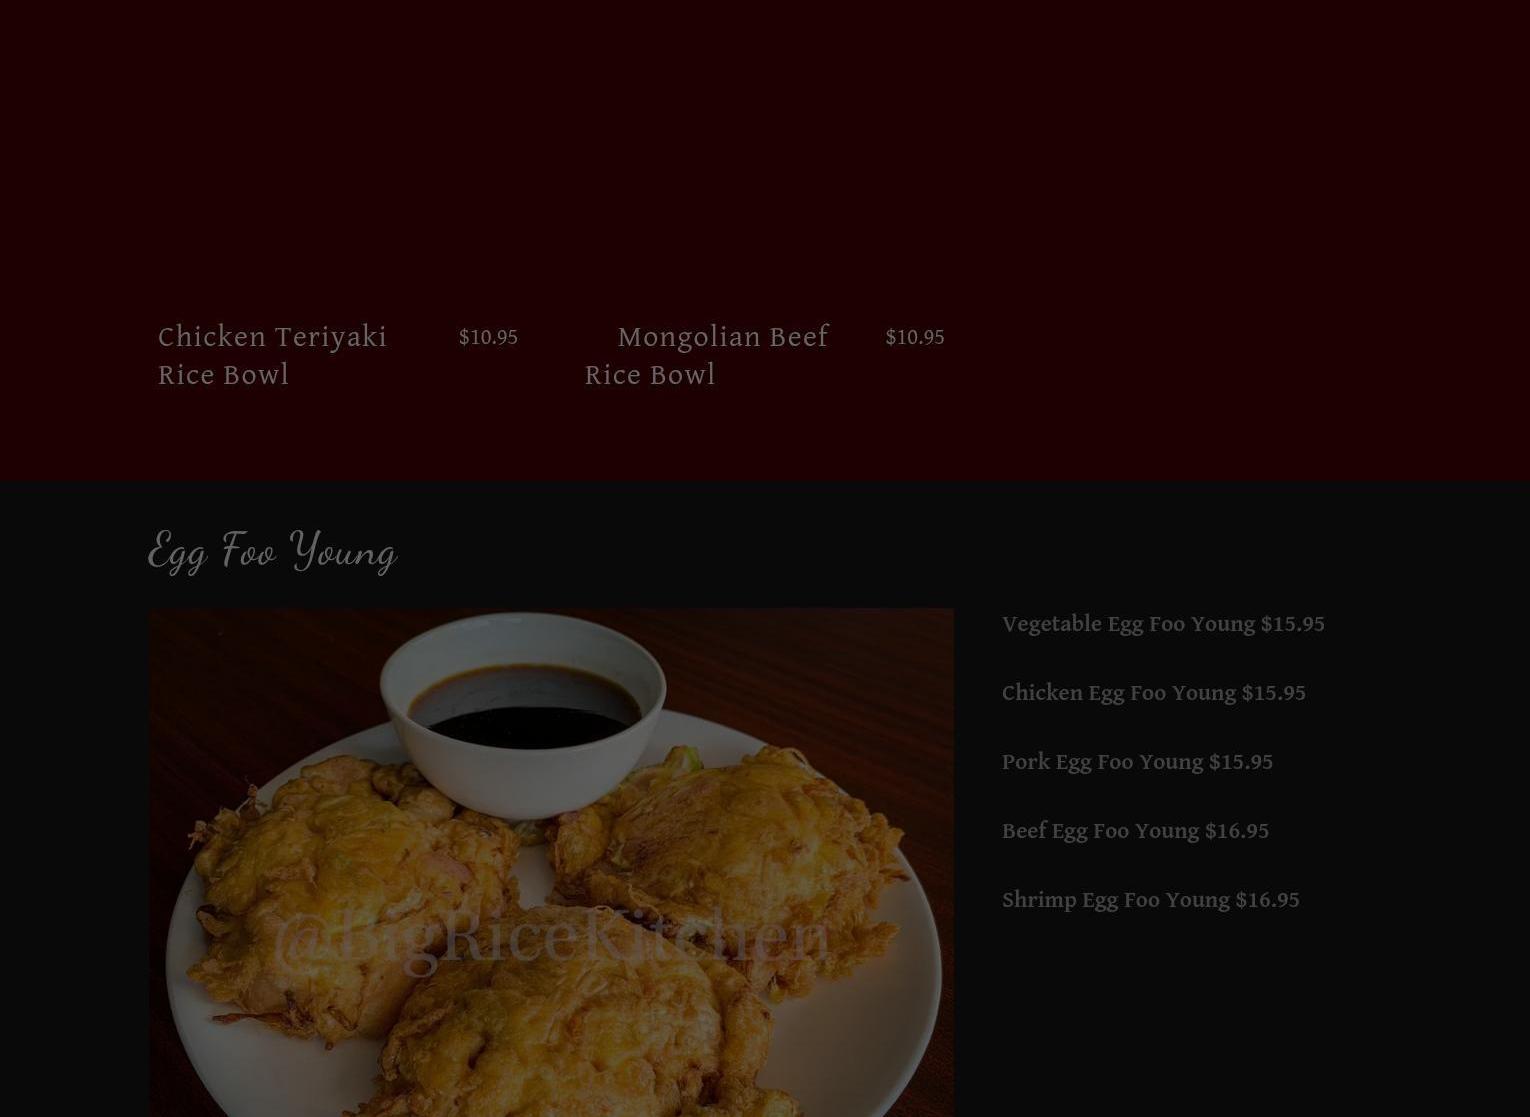Click the $15.95 price beside Pork Egg Foo Young

click(x=1240, y=762)
